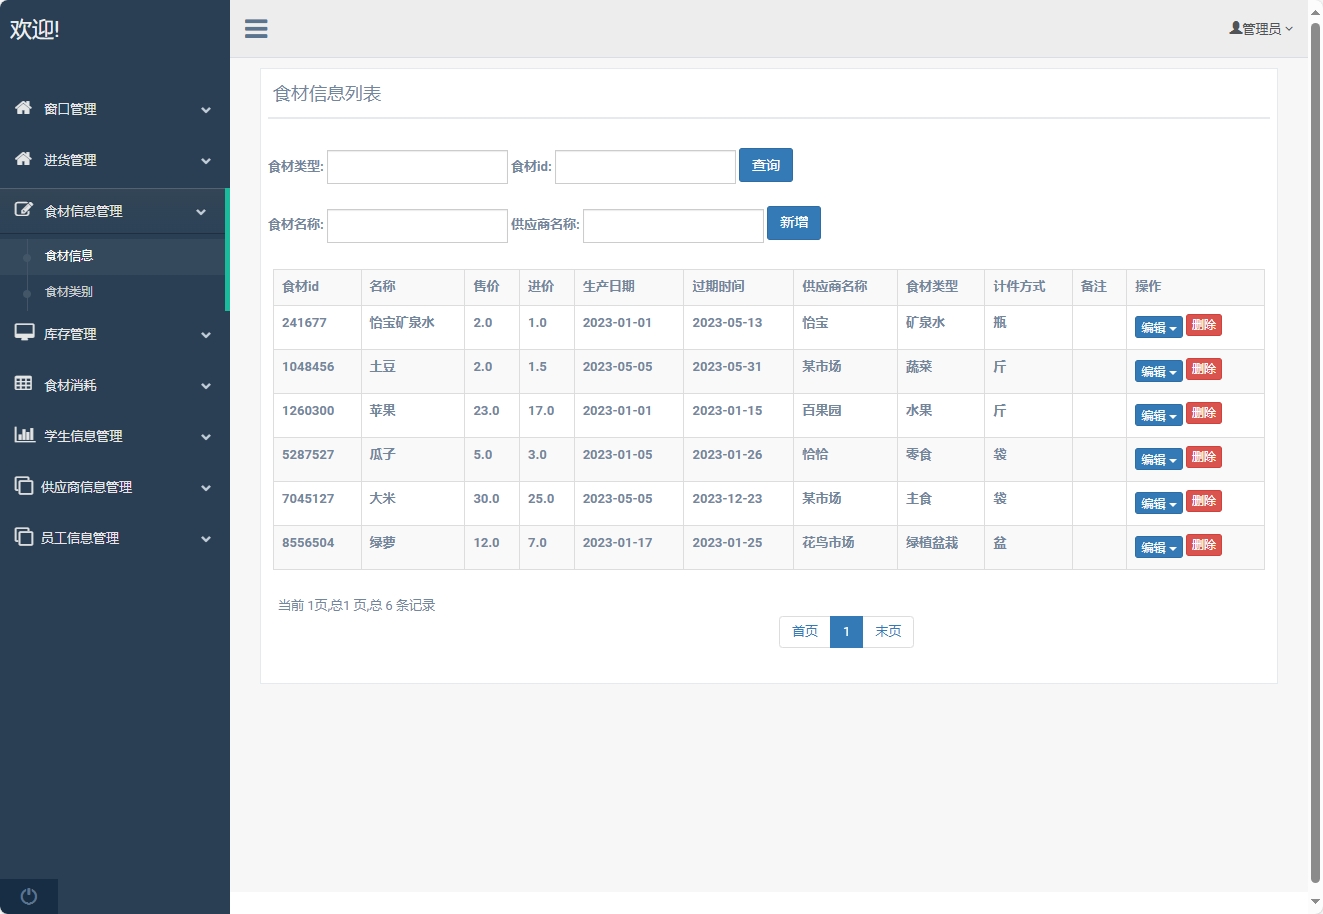Click the 查询 search button
Screen dimensions: 1323x914
pyautogui.click(x=765, y=166)
